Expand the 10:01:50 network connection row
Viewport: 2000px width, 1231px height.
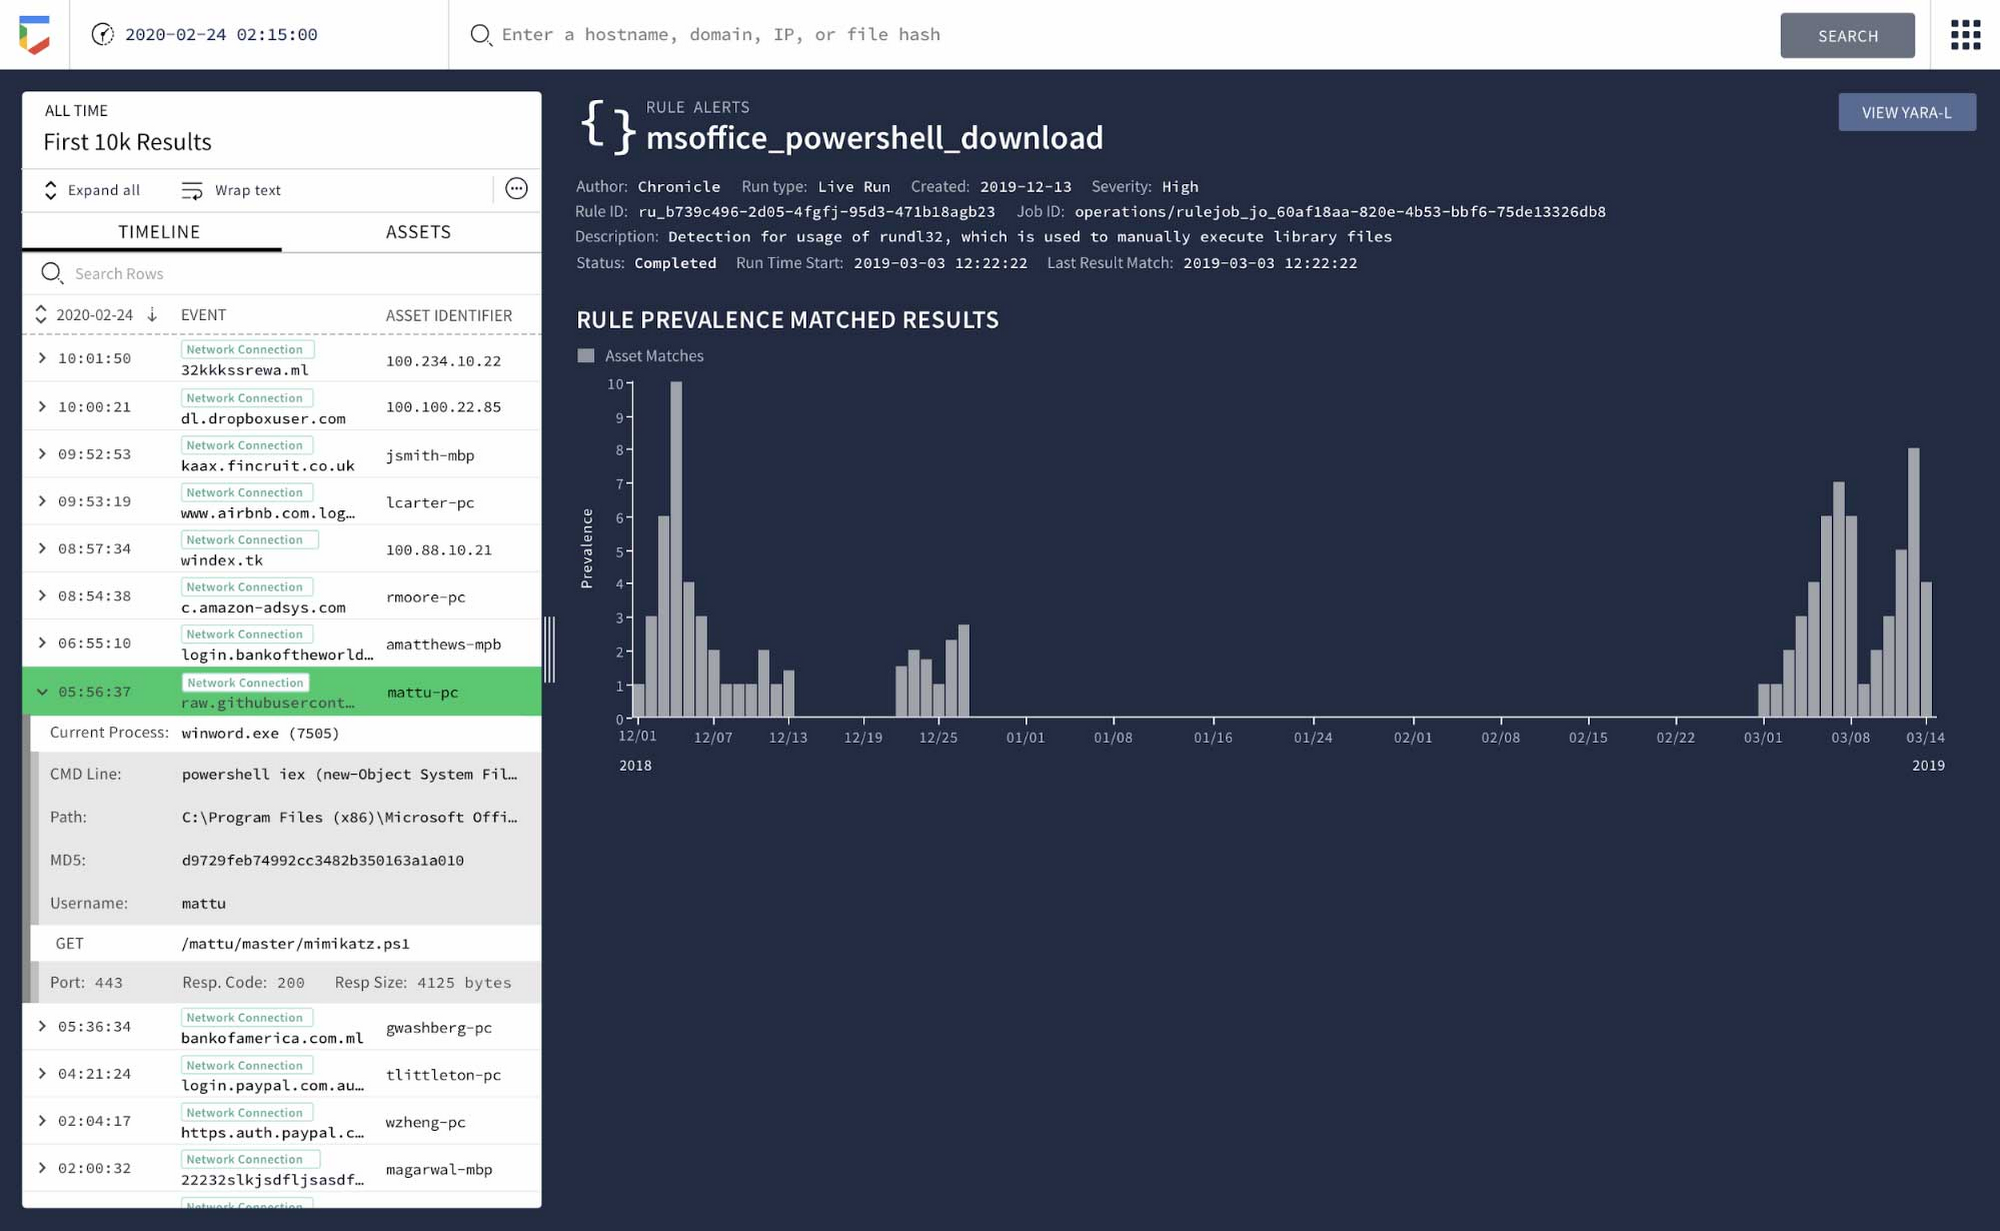coord(39,358)
